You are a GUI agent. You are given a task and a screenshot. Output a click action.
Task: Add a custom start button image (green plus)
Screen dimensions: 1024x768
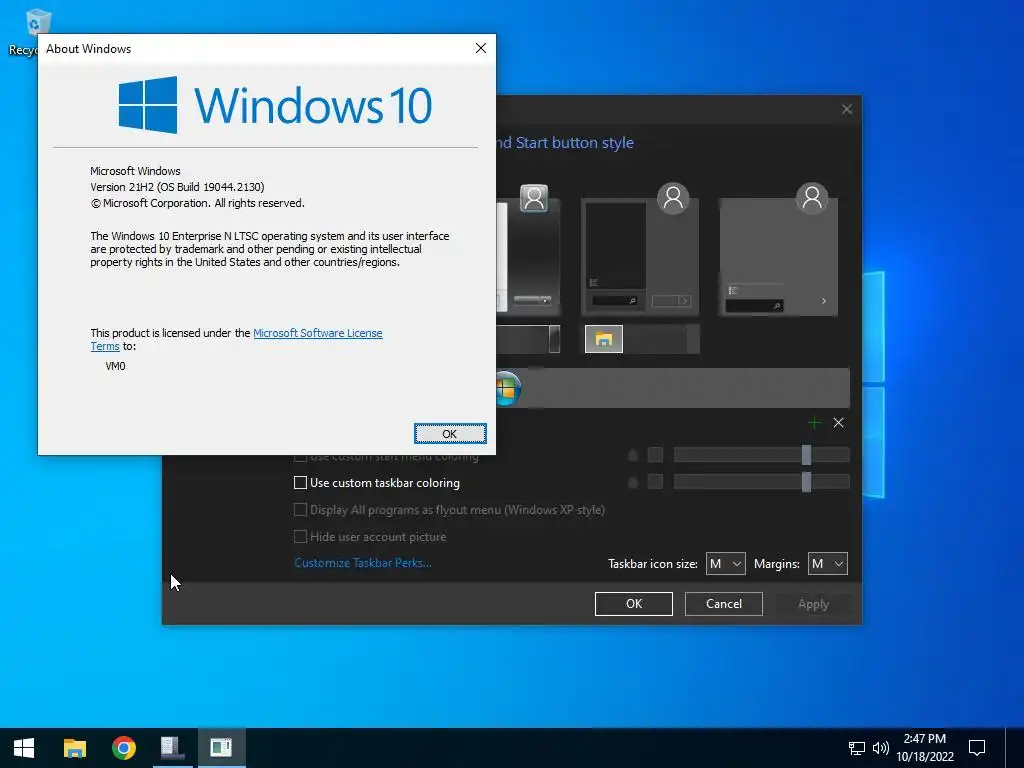[x=814, y=423]
